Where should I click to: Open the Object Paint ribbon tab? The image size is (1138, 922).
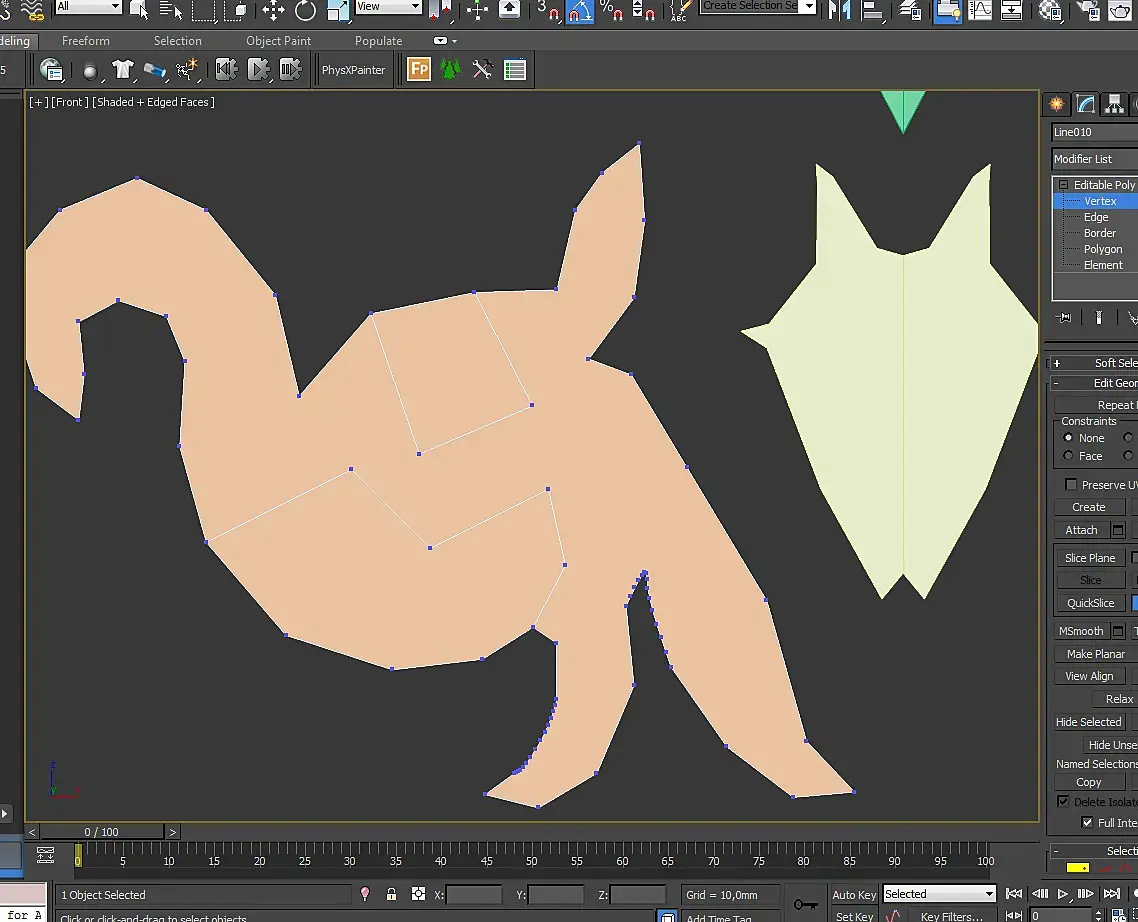pos(278,41)
